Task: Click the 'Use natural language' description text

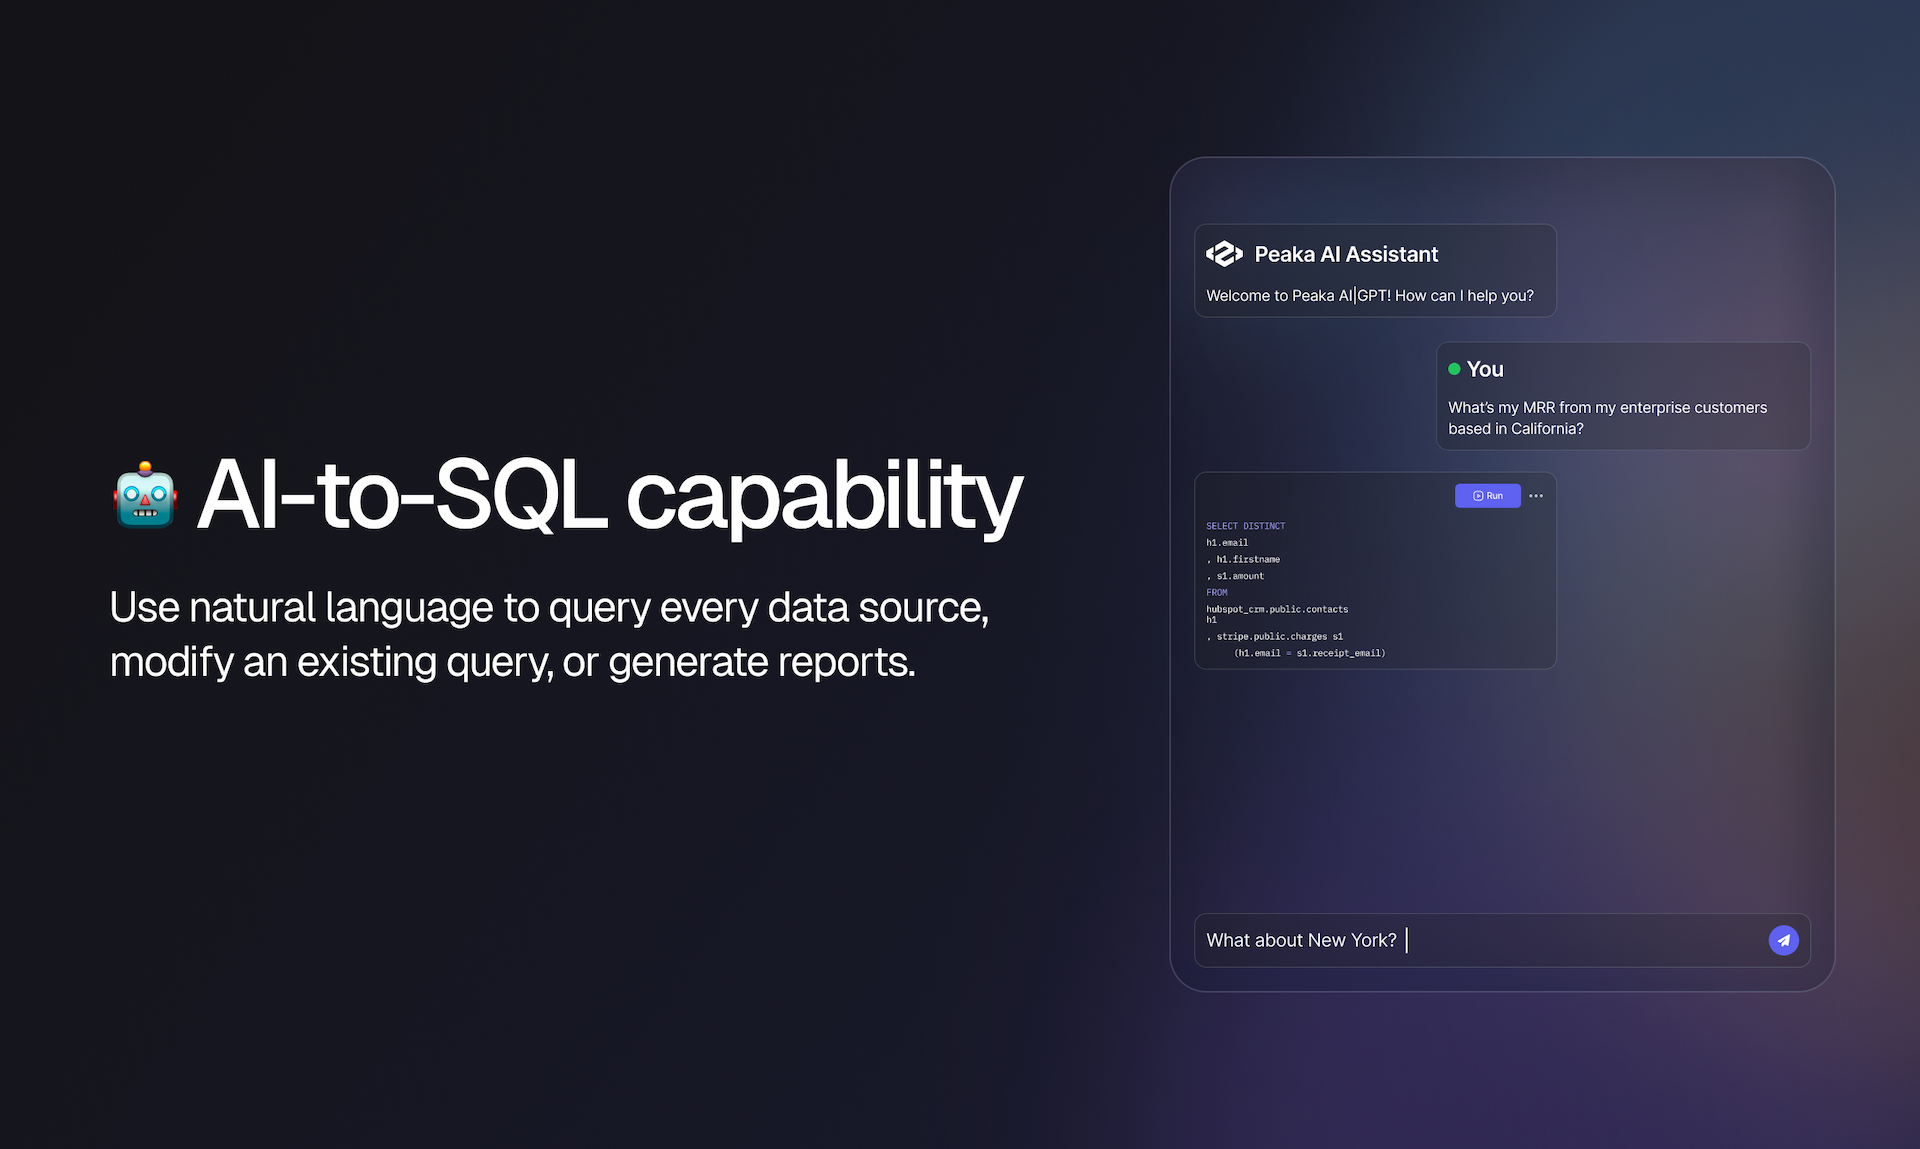Action: click(549, 634)
